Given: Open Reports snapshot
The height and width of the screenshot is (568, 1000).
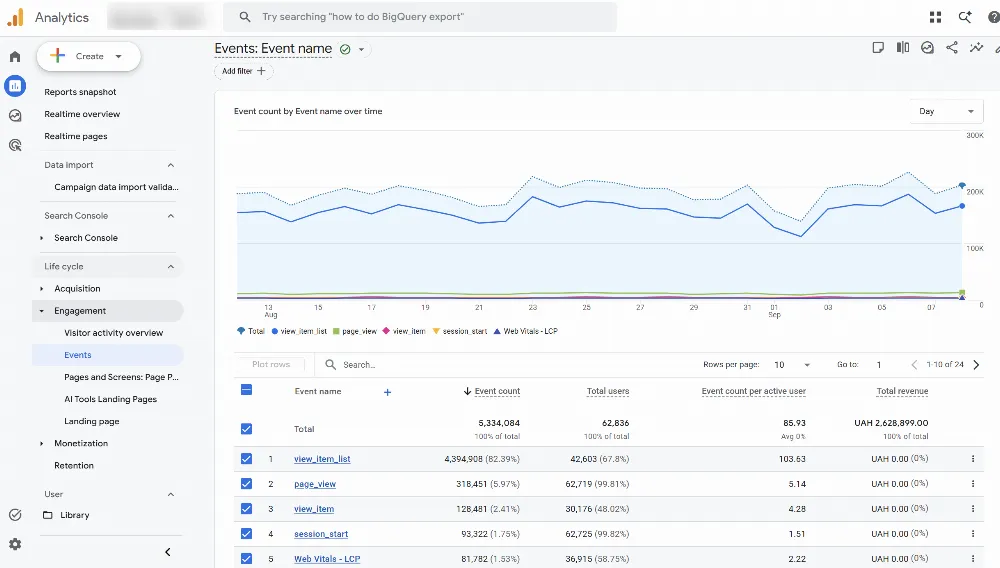Looking at the screenshot, I should coord(80,92).
